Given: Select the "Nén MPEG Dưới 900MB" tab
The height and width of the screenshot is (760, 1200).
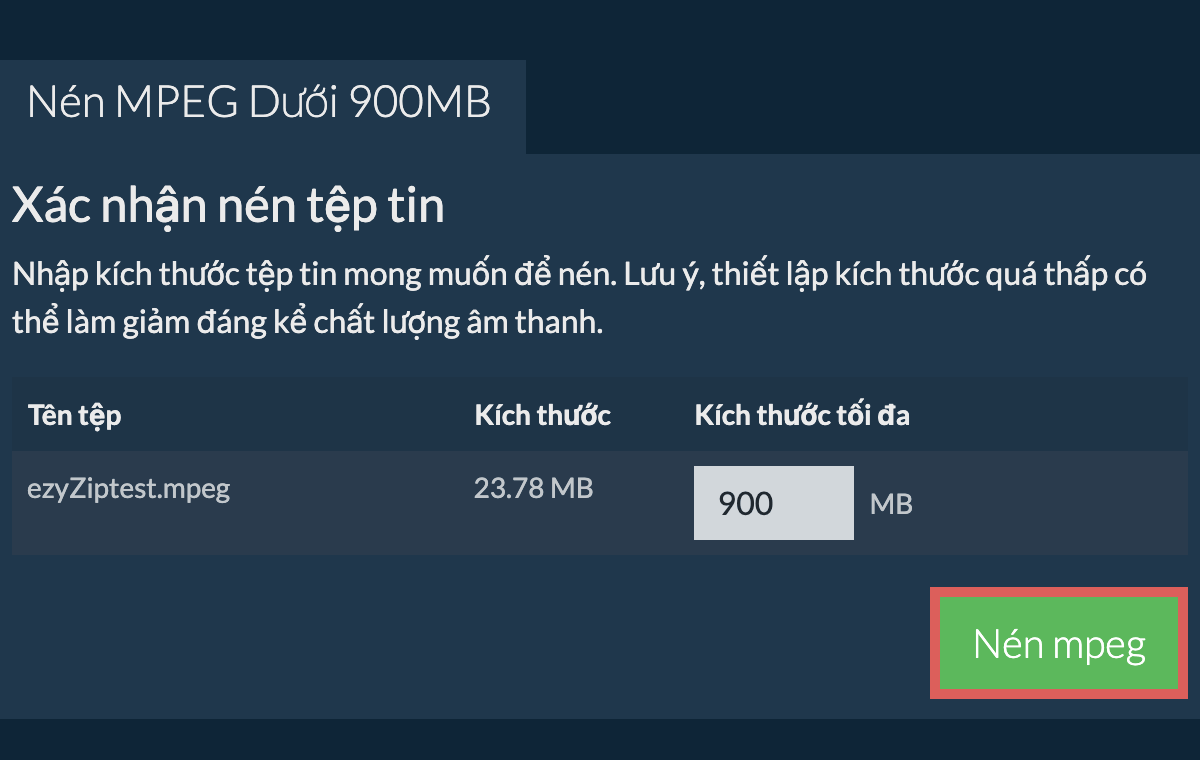Looking at the screenshot, I should [x=259, y=103].
